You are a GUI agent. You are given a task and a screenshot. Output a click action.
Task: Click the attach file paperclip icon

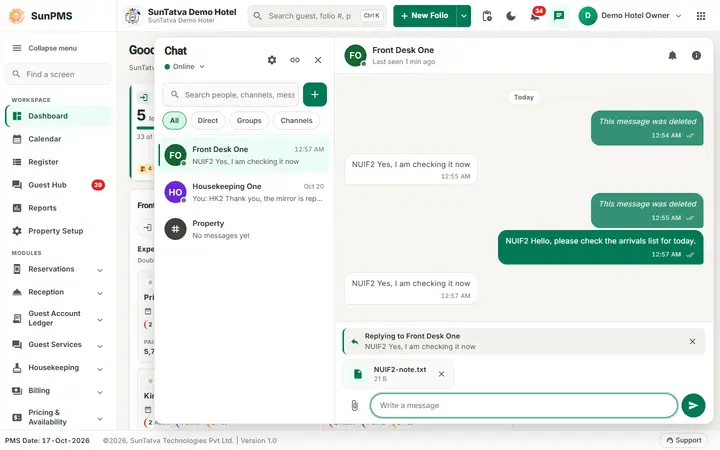[x=354, y=405]
